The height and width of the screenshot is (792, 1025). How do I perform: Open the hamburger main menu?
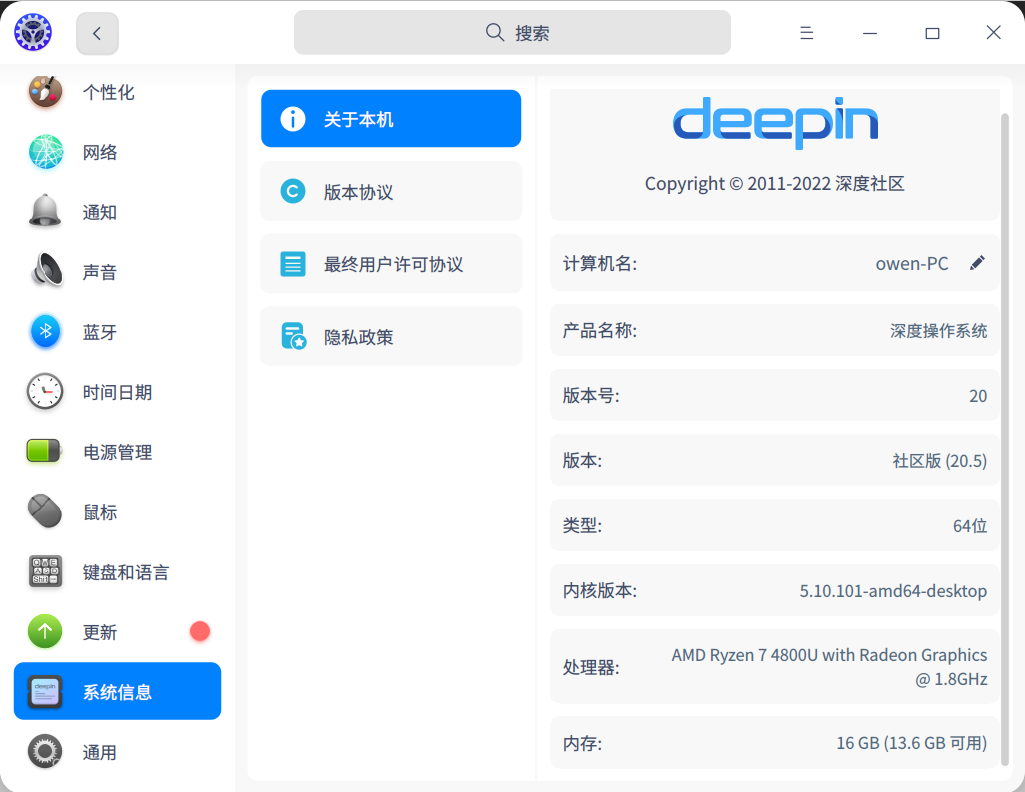pyautogui.click(x=806, y=33)
